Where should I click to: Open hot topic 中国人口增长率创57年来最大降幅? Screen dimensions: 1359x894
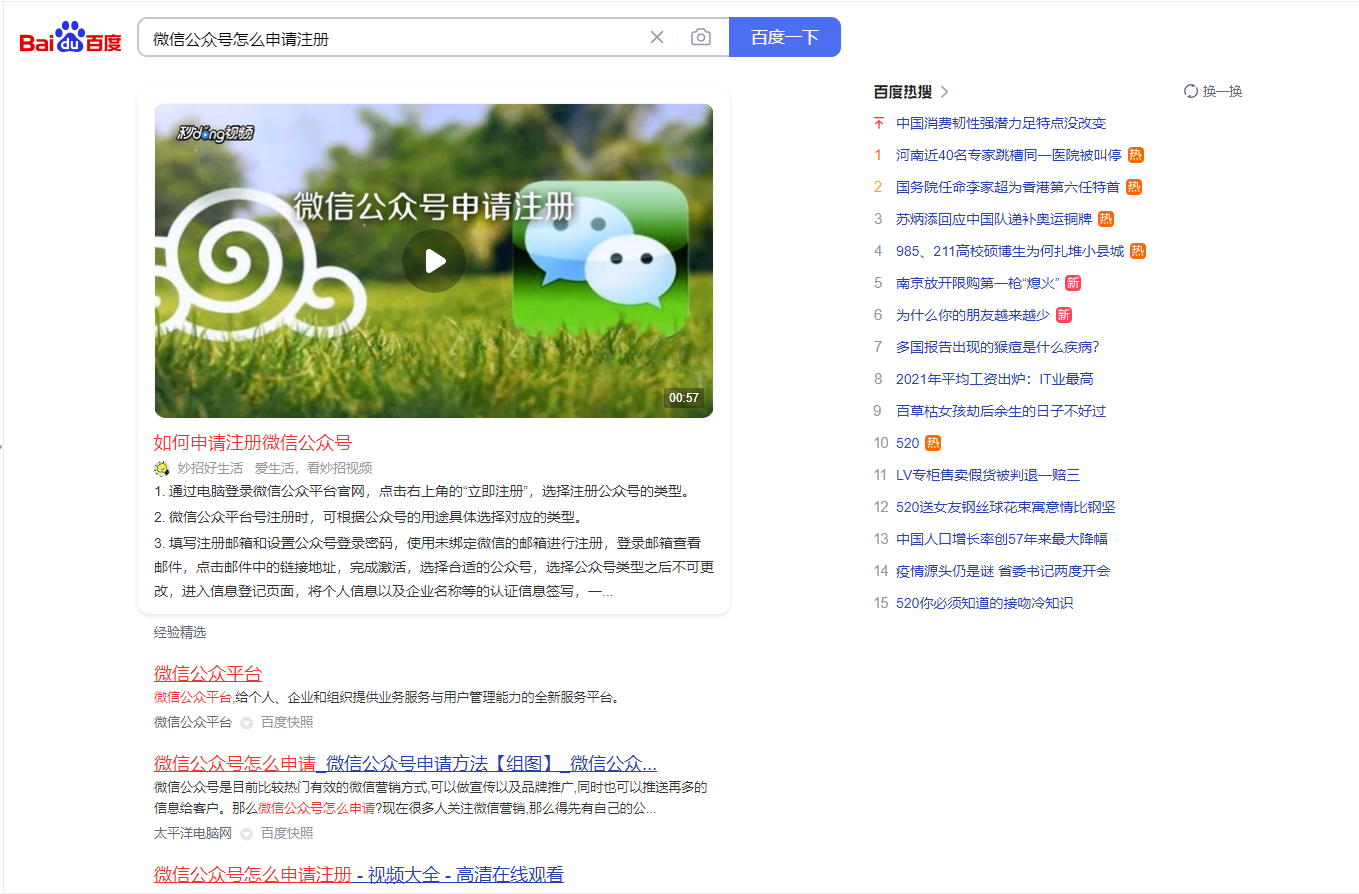[1002, 539]
